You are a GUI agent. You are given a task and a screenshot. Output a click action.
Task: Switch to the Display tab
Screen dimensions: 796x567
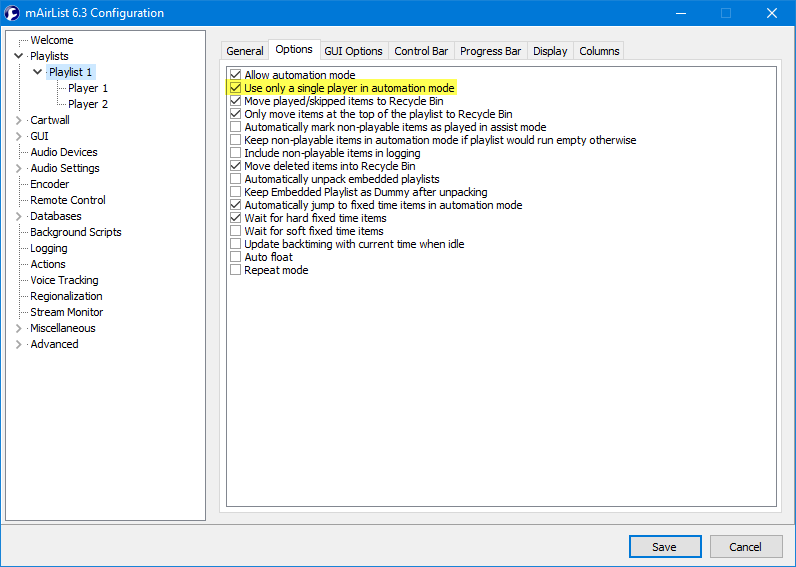point(550,51)
